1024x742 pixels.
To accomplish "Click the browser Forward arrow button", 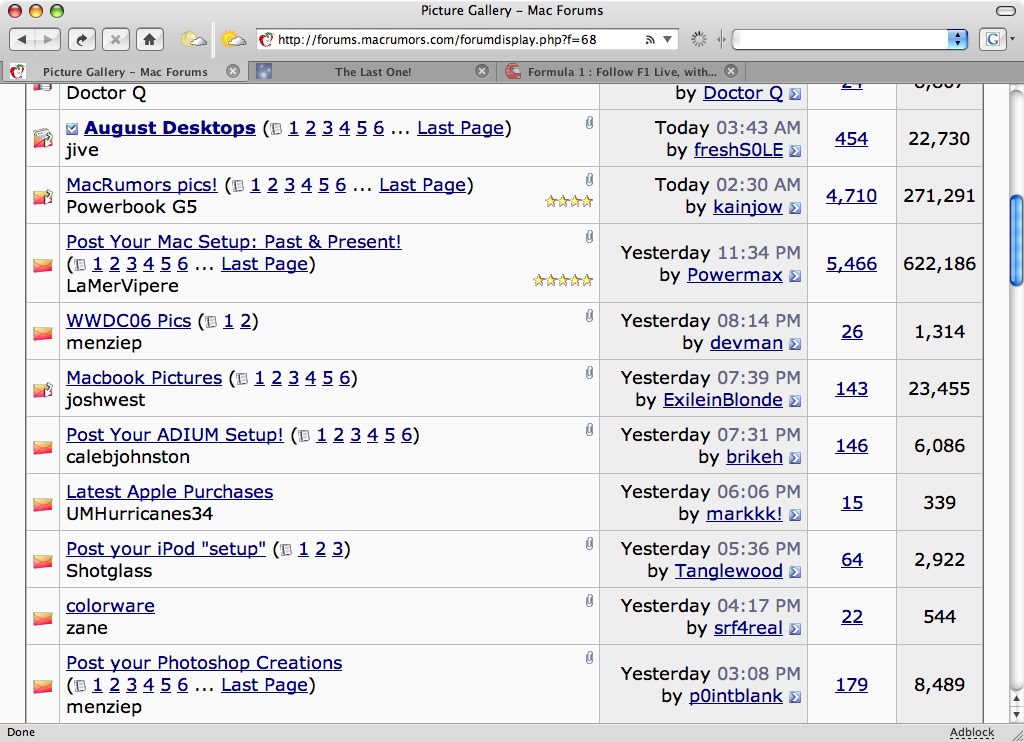I will (48, 39).
